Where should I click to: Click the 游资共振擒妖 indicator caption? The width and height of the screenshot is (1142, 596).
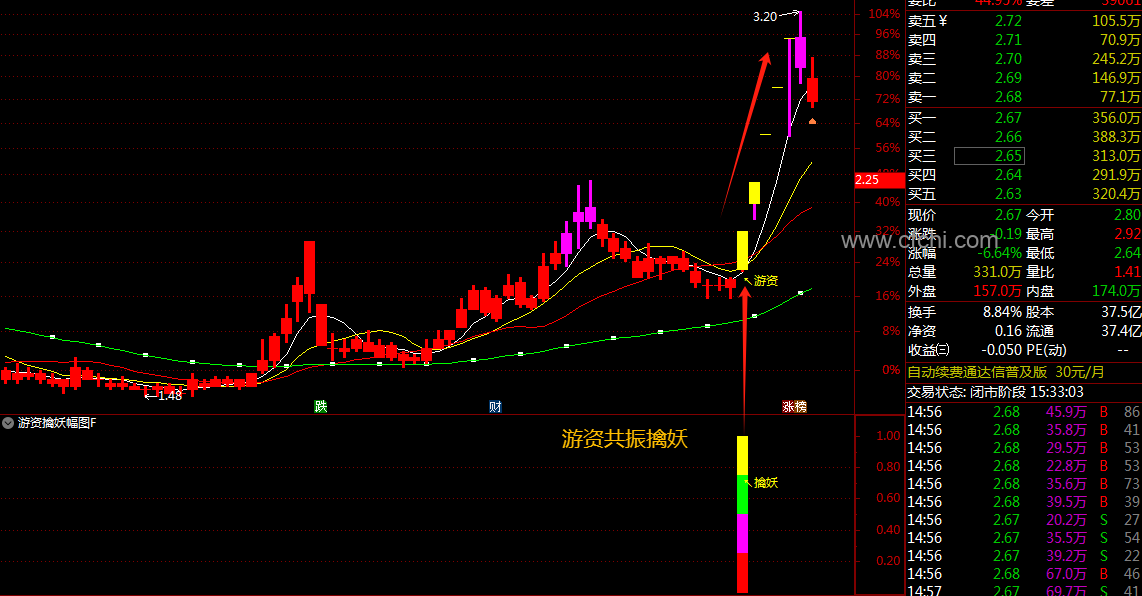pos(624,439)
